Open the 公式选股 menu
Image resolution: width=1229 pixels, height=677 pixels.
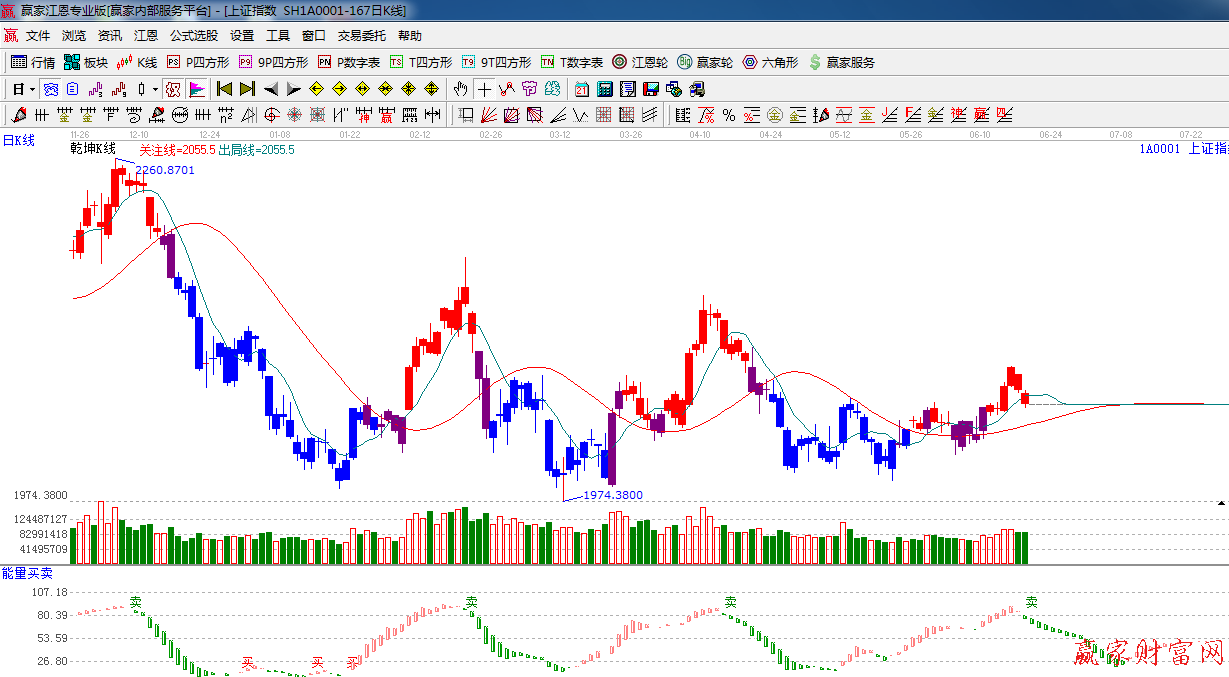pyautogui.click(x=193, y=36)
